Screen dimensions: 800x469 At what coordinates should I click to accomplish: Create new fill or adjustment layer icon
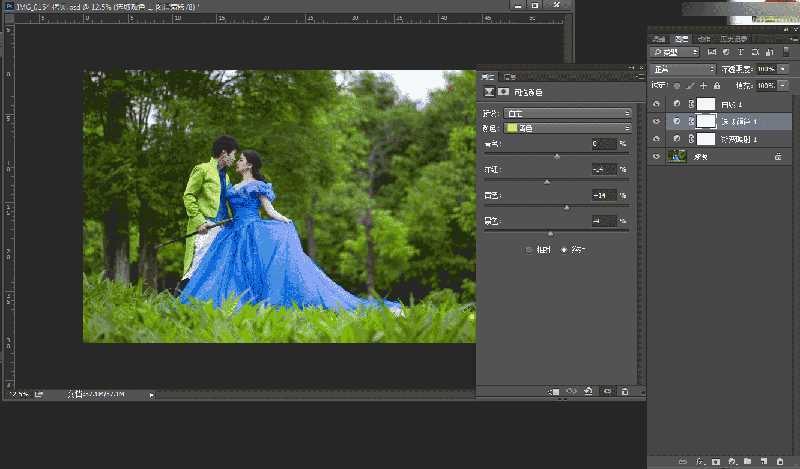(732, 462)
